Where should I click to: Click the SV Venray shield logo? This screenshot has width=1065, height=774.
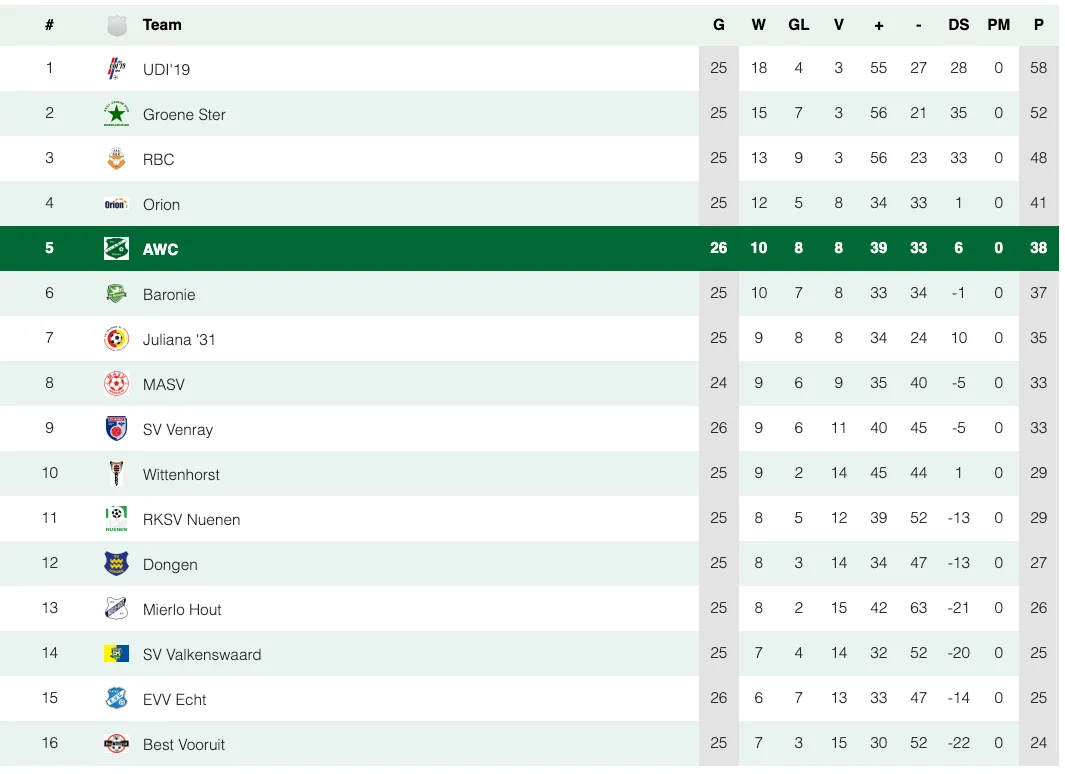tap(117, 429)
